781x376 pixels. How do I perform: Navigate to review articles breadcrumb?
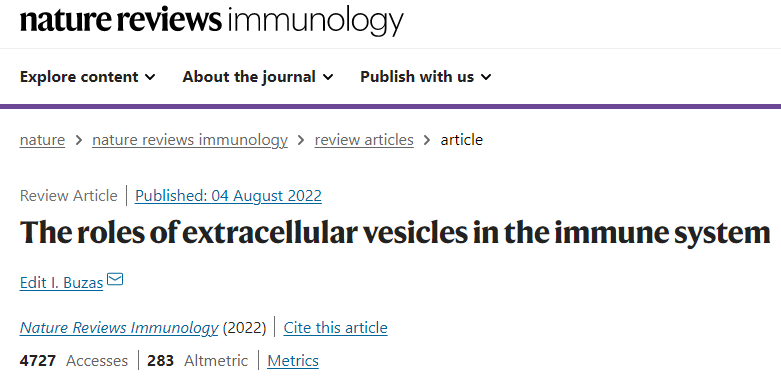pyautogui.click(x=364, y=140)
